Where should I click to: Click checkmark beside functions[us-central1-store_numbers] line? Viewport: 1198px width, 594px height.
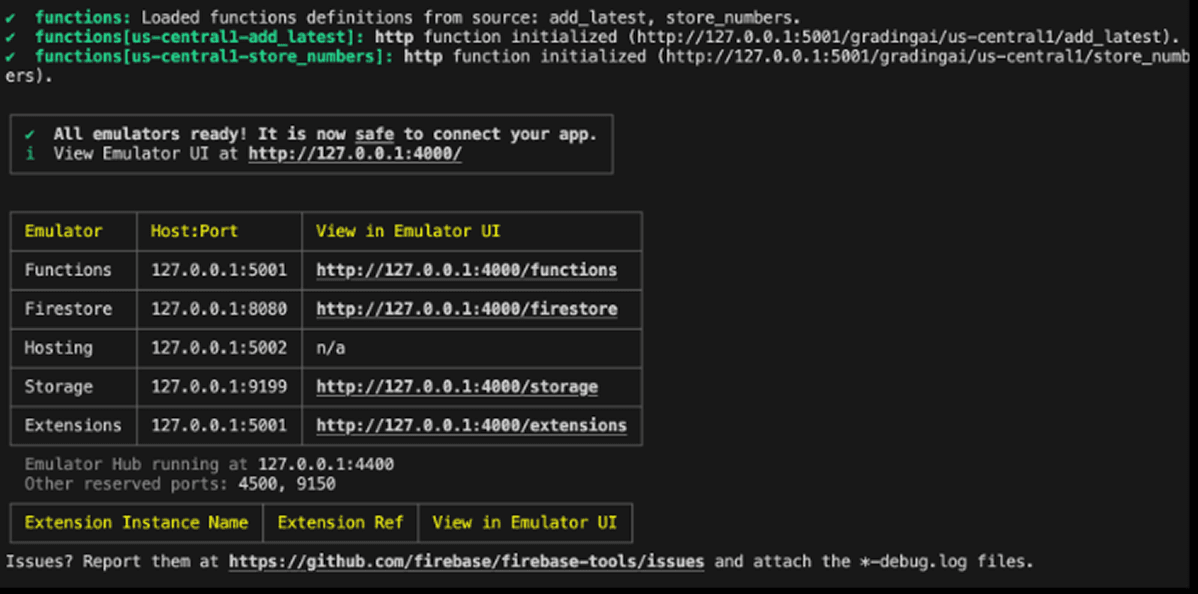10,57
